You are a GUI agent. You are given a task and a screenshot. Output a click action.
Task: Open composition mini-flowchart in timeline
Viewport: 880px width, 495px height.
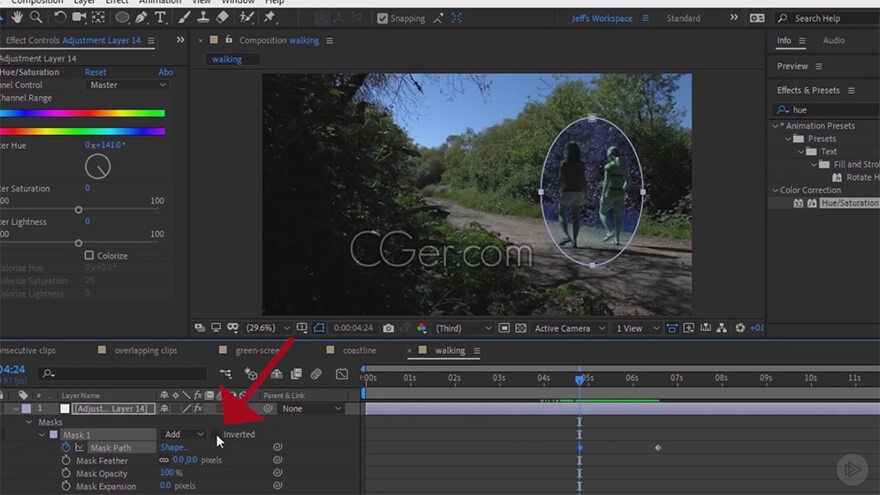click(x=226, y=374)
